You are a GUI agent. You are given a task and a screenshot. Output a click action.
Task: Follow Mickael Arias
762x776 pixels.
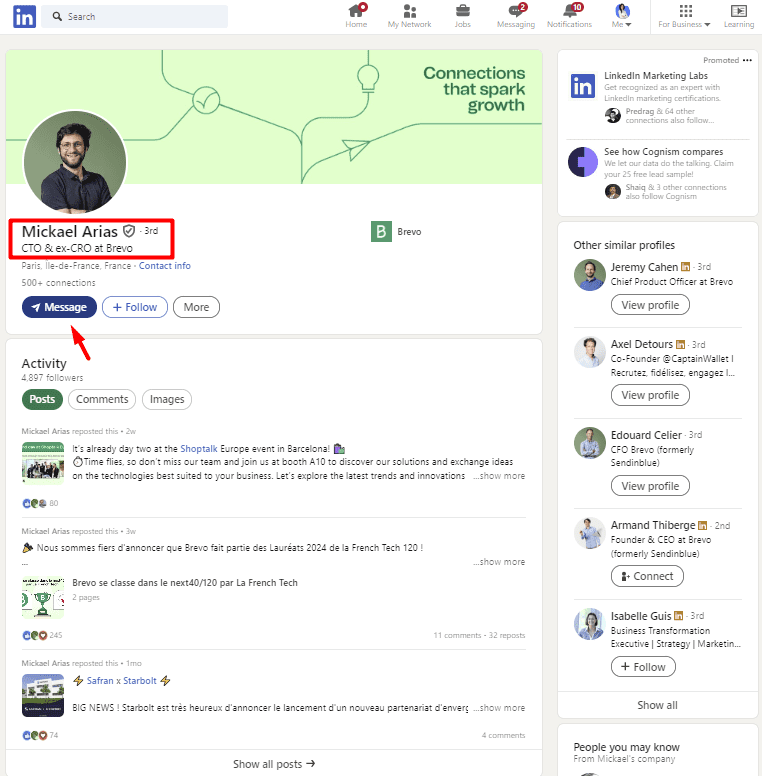point(135,307)
